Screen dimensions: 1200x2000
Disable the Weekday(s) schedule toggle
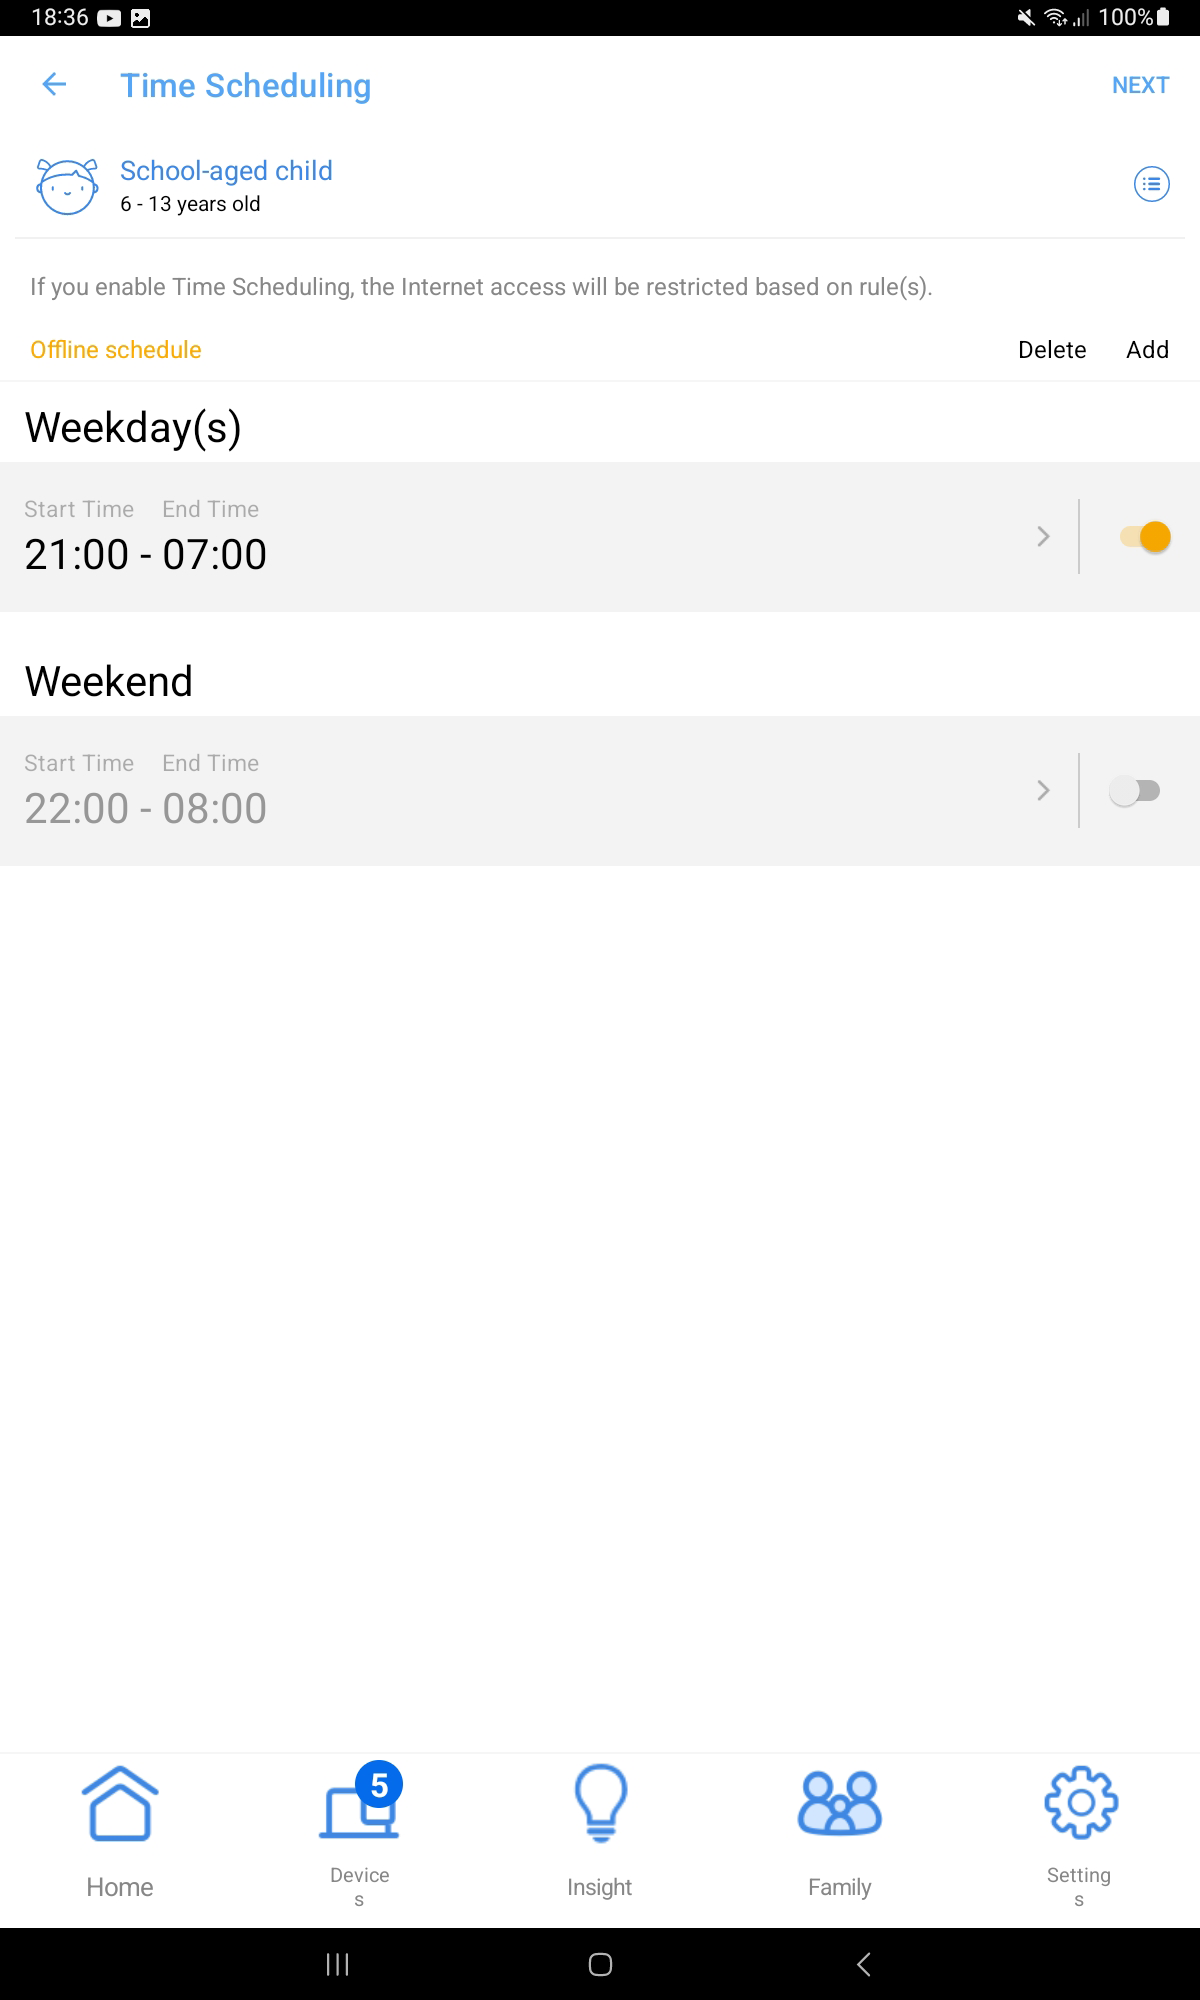coord(1144,537)
